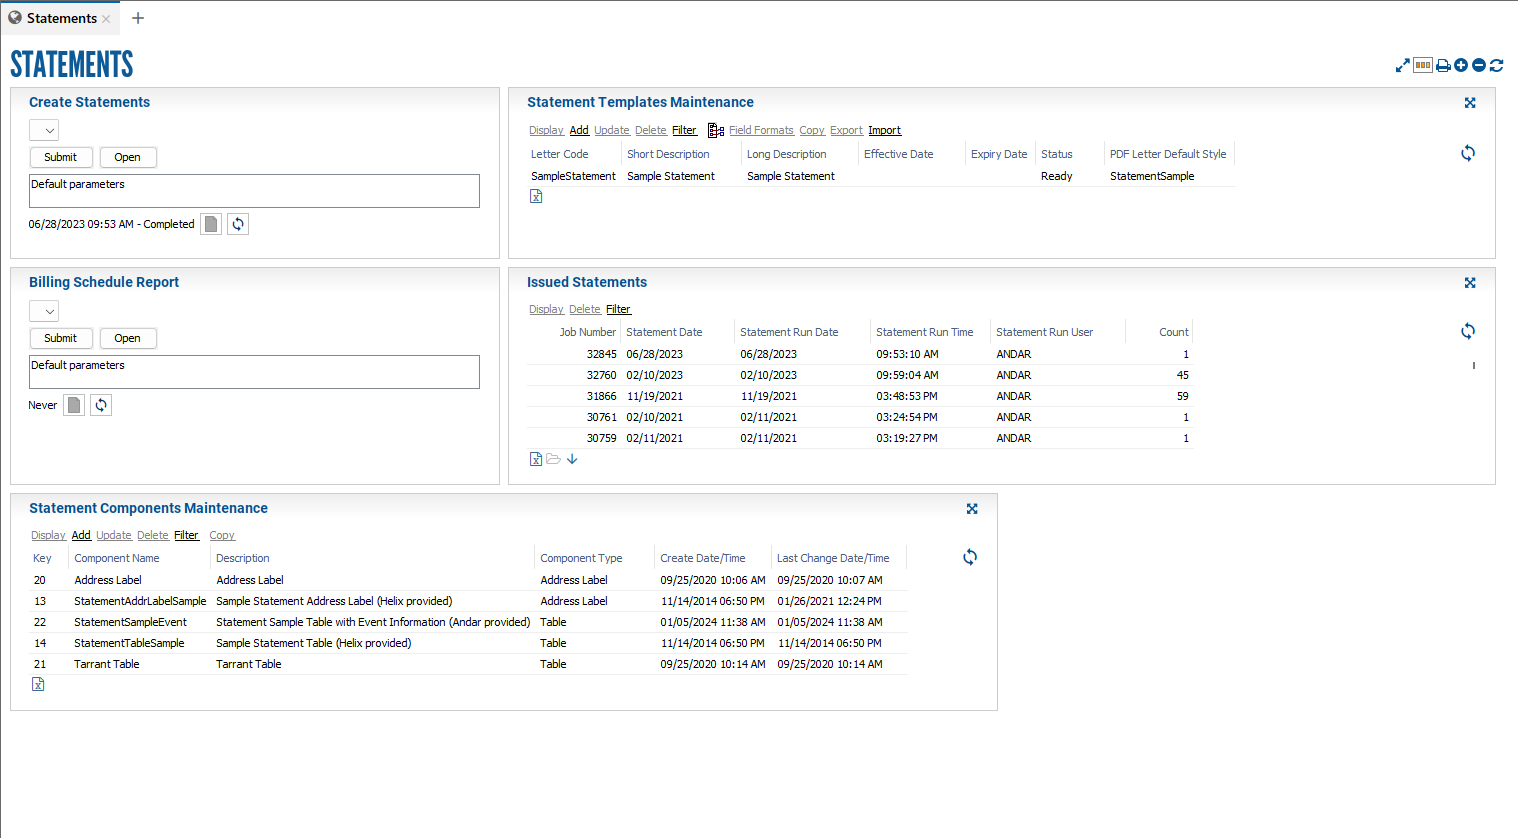Export Statement Templates to Excel
This screenshot has height=838, width=1518.
coord(536,196)
